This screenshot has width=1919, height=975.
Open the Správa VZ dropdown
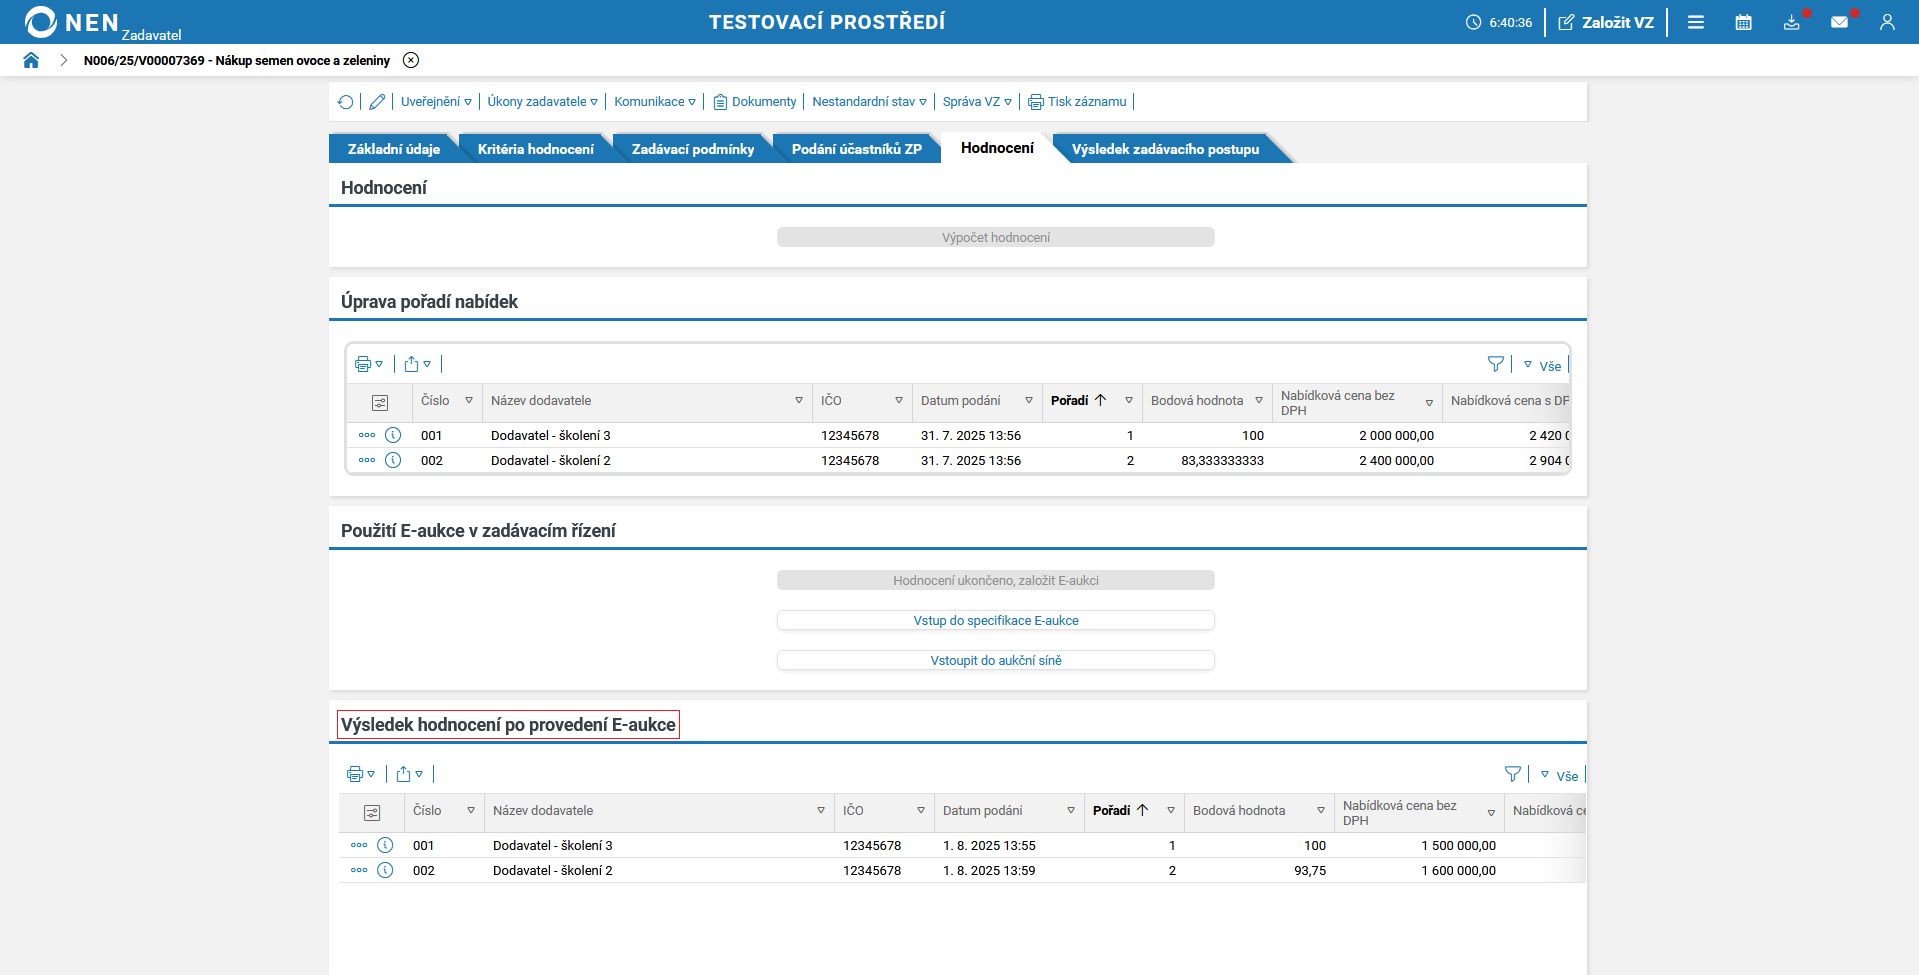click(976, 102)
